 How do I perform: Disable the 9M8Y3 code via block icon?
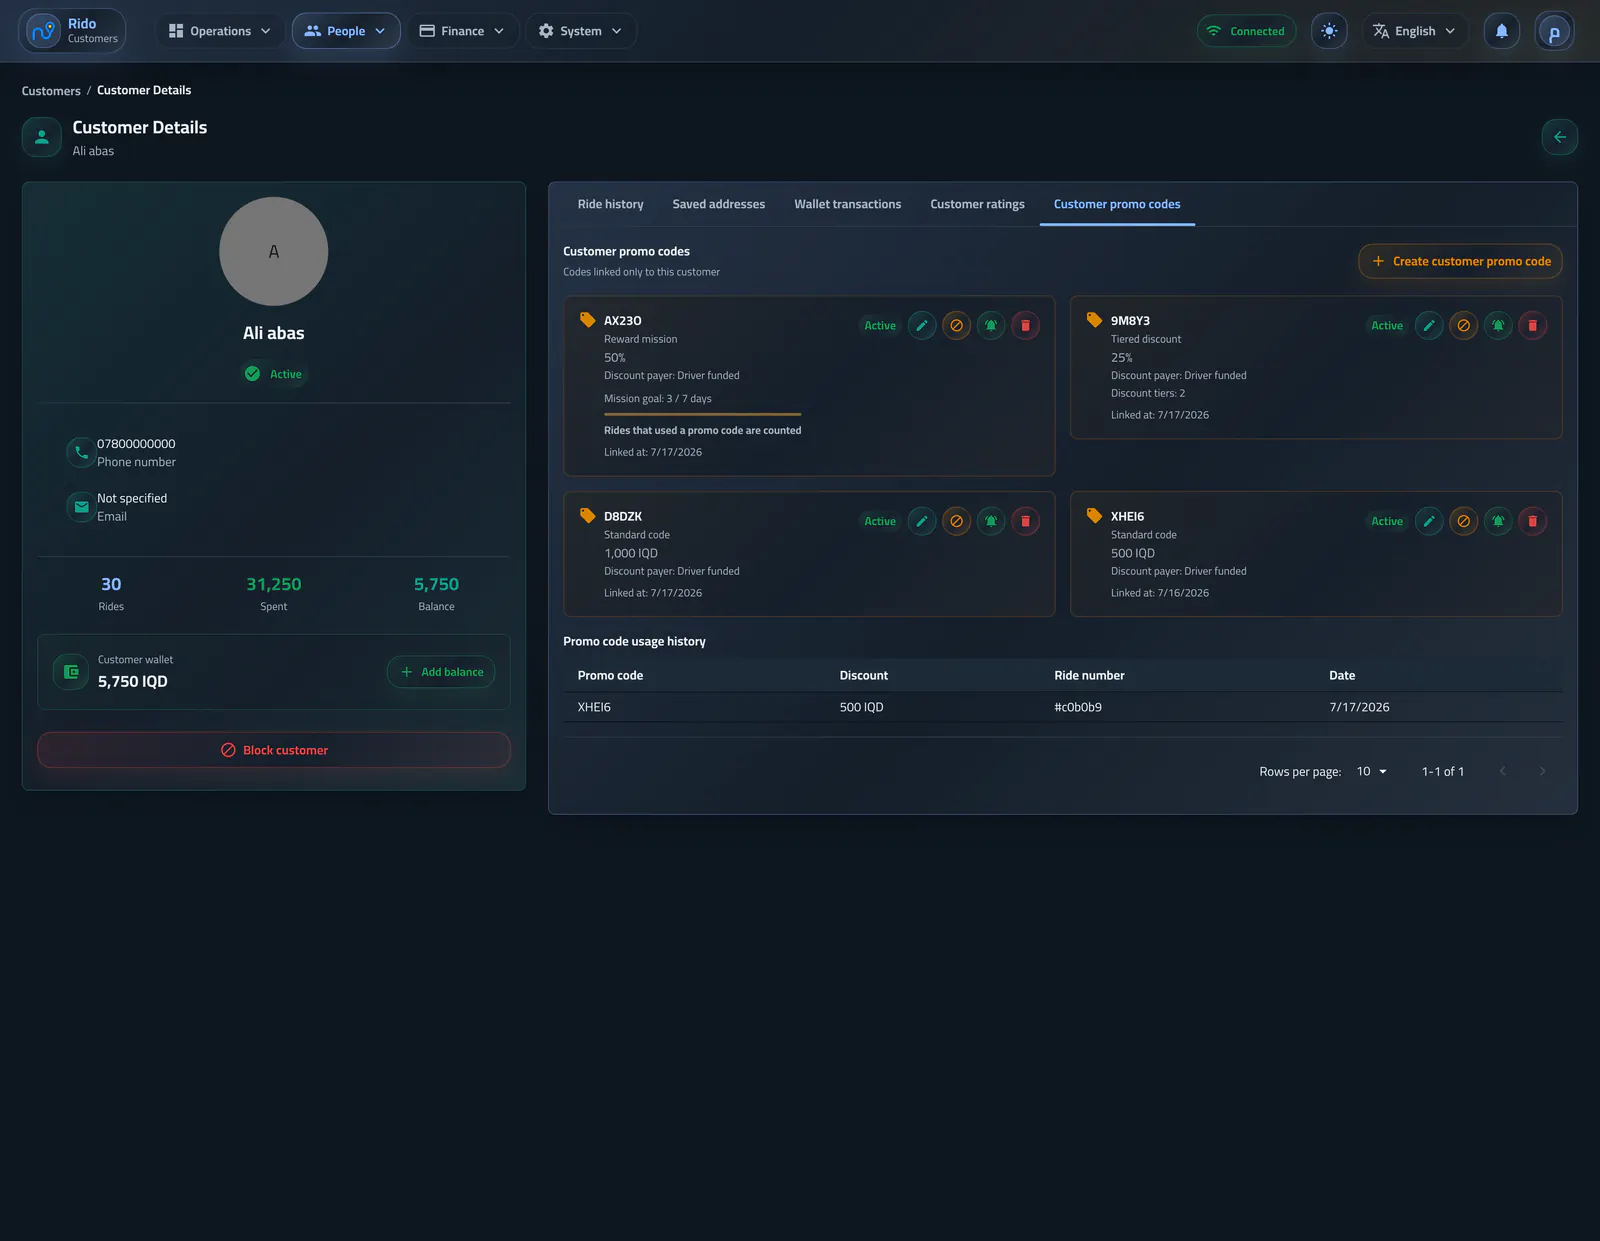point(1463,326)
